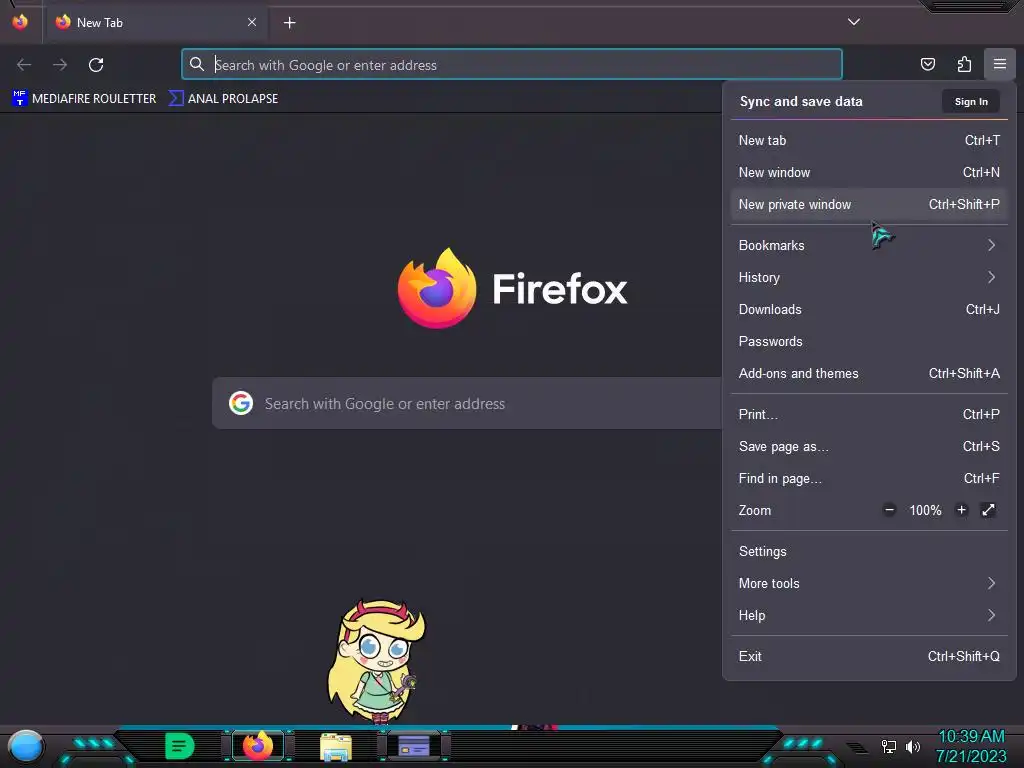Screen dimensions: 1024x768
Task: Open the second bookmark on the bookmarks toolbar
Action: click(x=223, y=99)
